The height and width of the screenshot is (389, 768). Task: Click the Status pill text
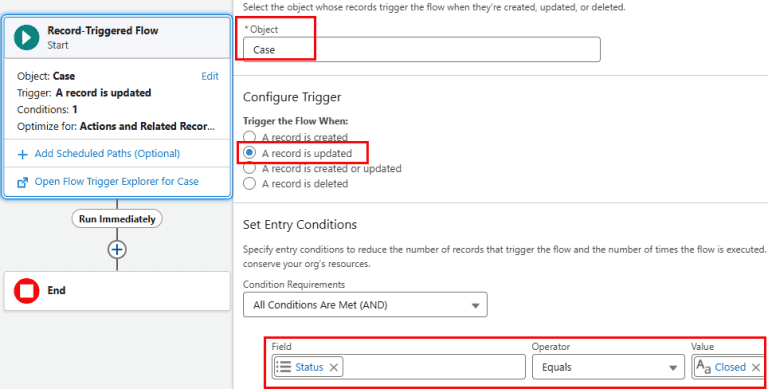pos(309,367)
